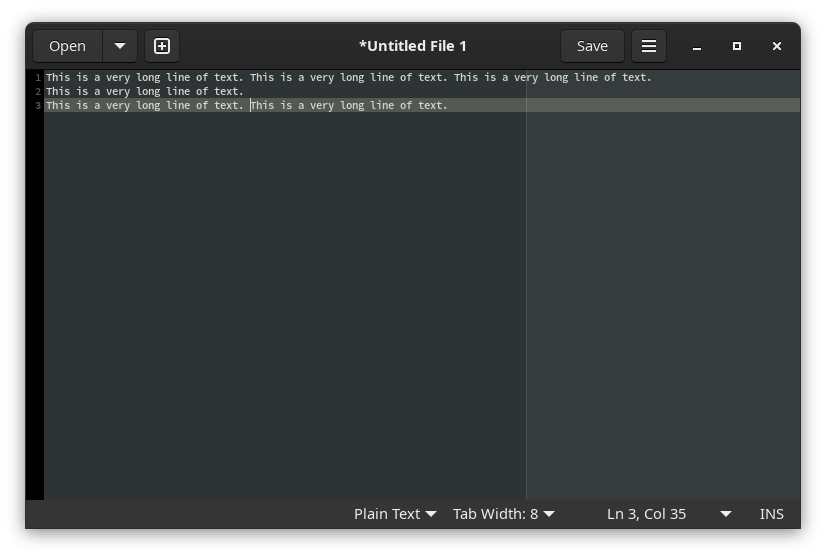Click the Open button
The width and height of the screenshot is (826, 557).
(67, 46)
